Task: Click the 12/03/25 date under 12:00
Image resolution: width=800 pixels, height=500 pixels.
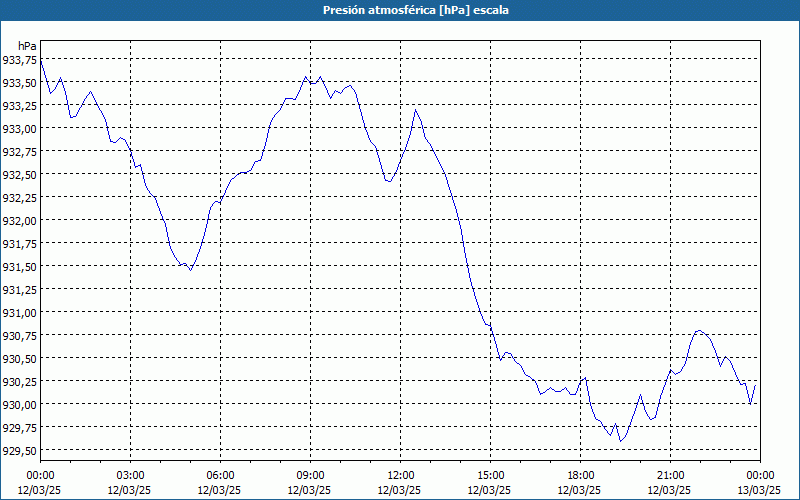Action: click(x=401, y=490)
